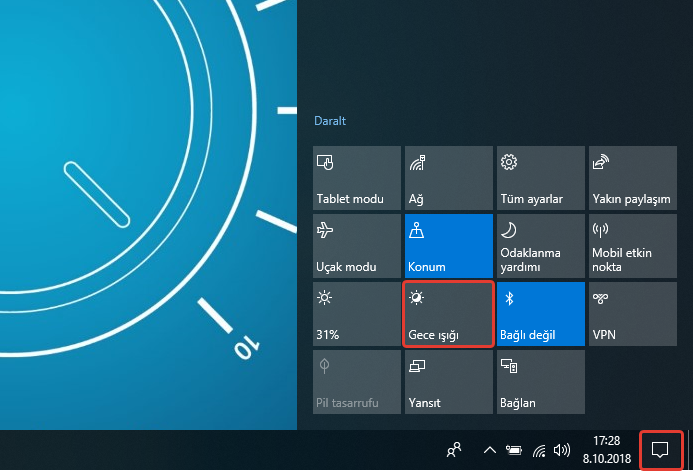Click the taskbar clock showing 17:28
This screenshot has width=693, height=471.
(x=606, y=450)
